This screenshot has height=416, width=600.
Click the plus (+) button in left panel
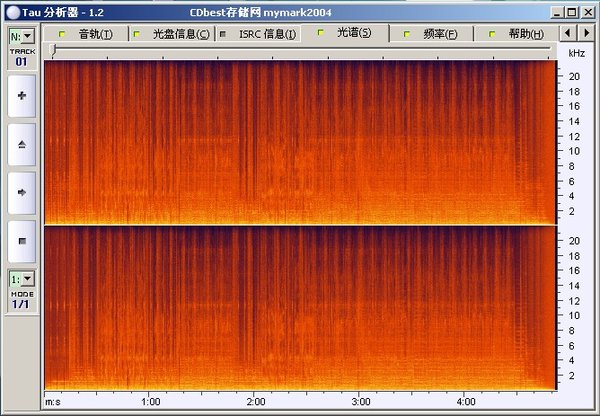coord(22,96)
